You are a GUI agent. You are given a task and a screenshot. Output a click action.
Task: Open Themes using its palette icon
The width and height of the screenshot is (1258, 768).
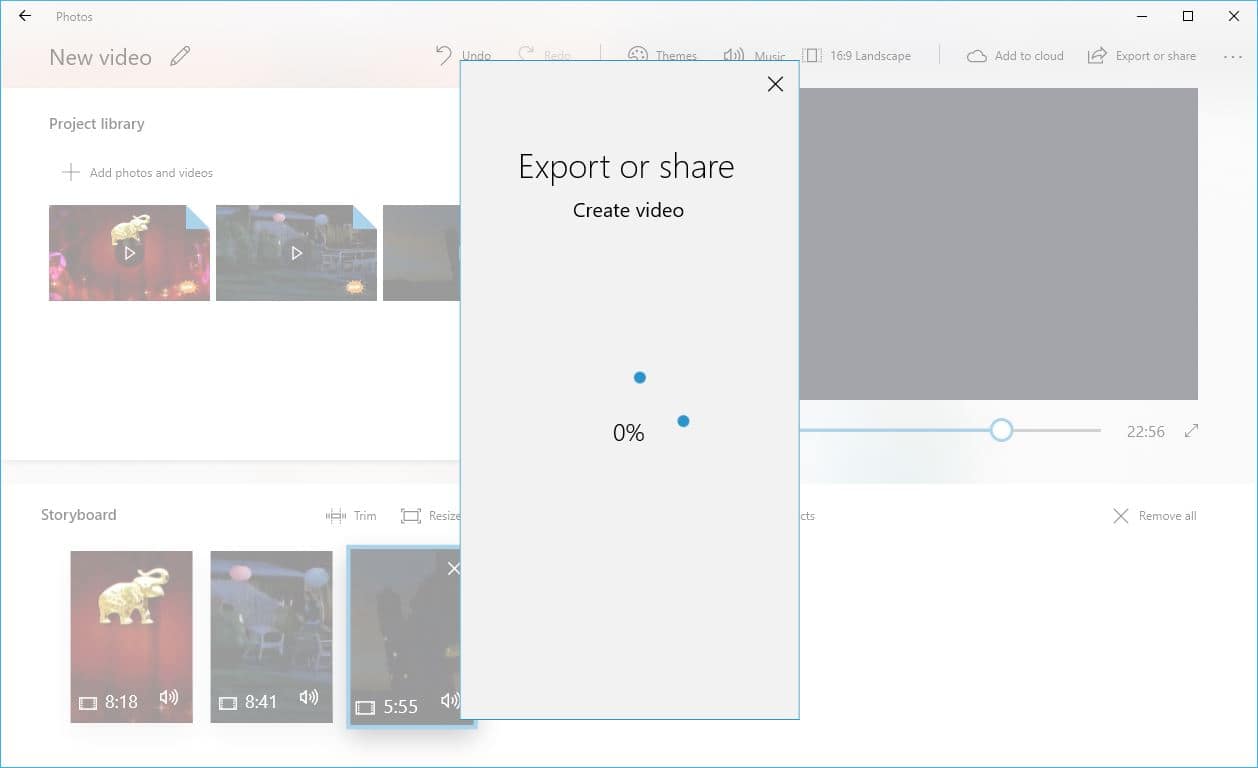pyautogui.click(x=637, y=55)
